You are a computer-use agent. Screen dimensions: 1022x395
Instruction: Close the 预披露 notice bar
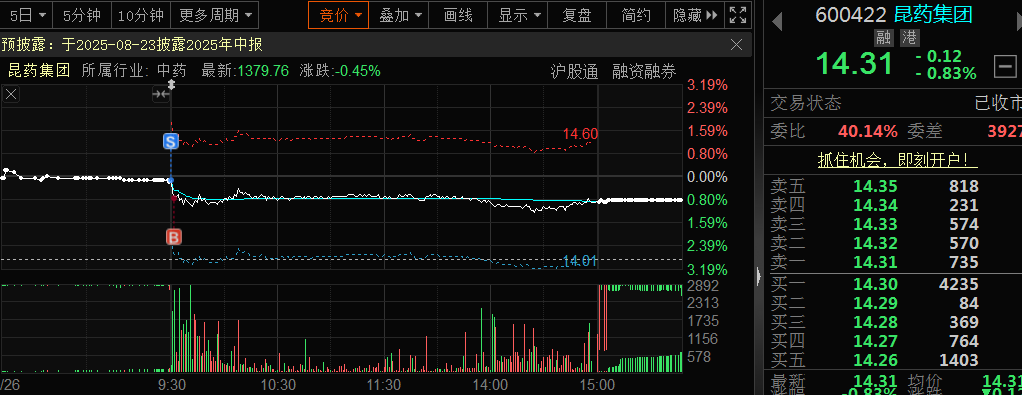click(x=737, y=45)
